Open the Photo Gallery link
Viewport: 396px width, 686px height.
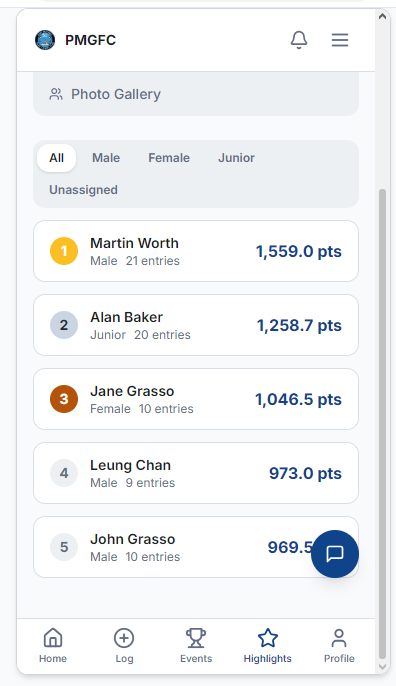point(196,94)
